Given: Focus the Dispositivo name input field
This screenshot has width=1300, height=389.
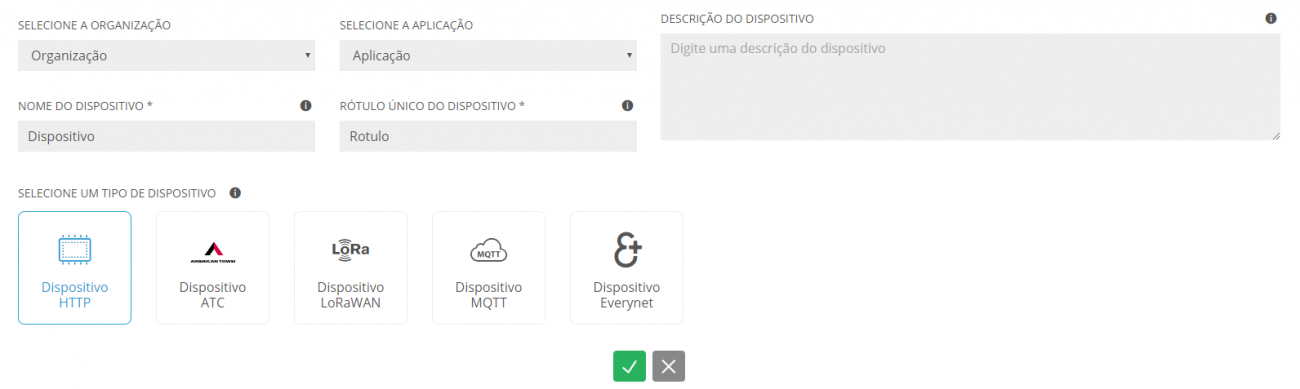Looking at the screenshot, I should pos(166,136).
